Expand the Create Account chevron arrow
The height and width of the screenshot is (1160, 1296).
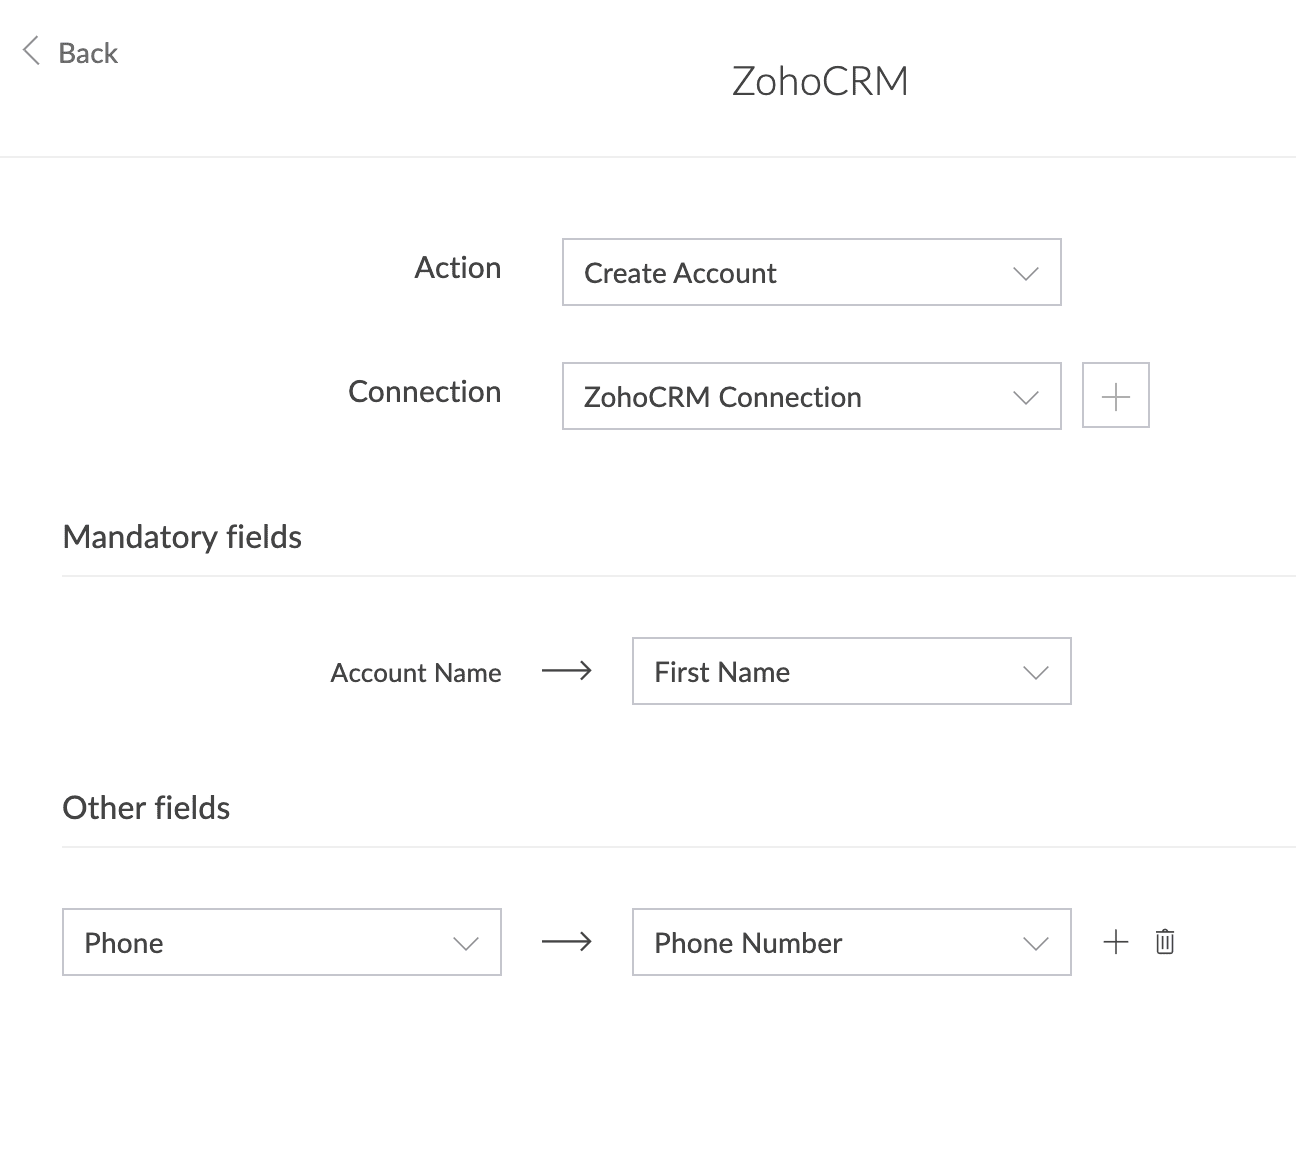point(1026,273)
